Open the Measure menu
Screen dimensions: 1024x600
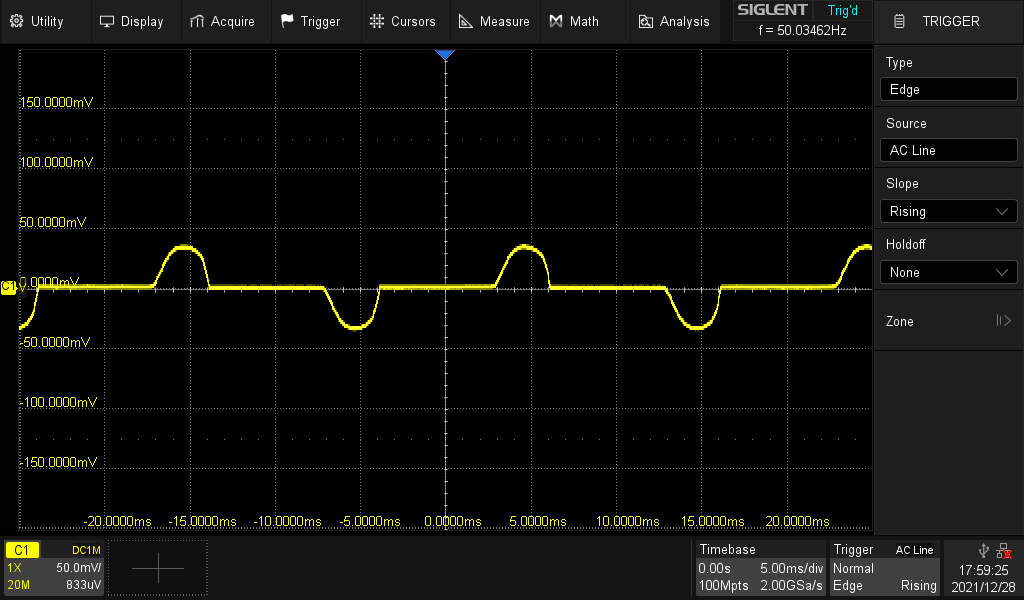tap(494, 22)
